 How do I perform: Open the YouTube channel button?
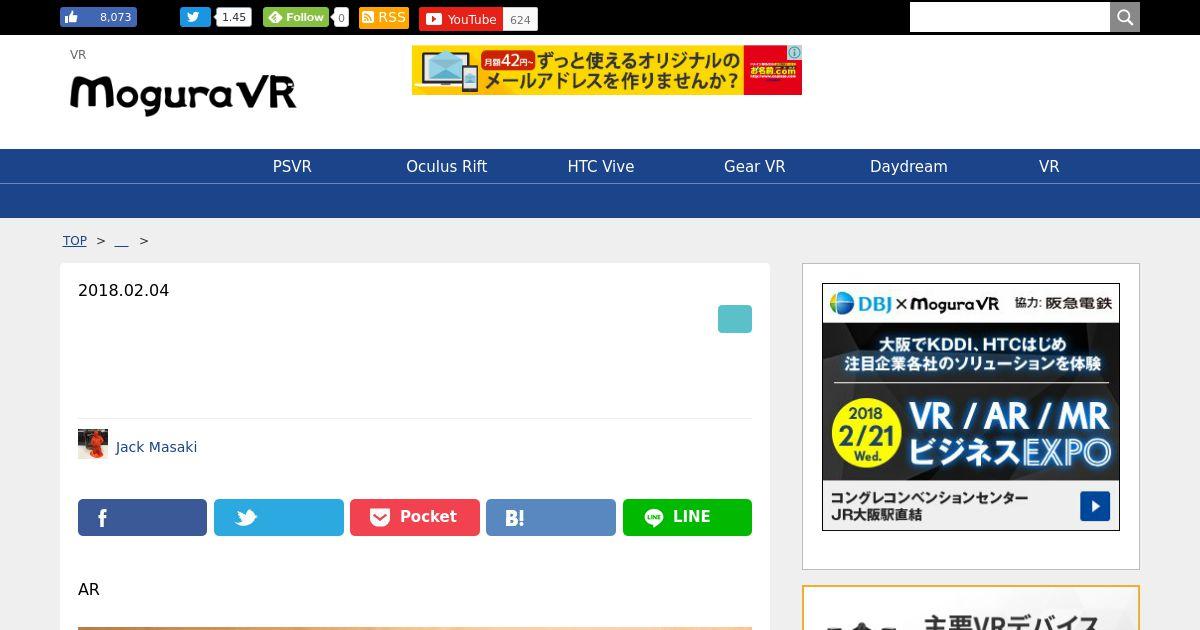pos(460,19)
